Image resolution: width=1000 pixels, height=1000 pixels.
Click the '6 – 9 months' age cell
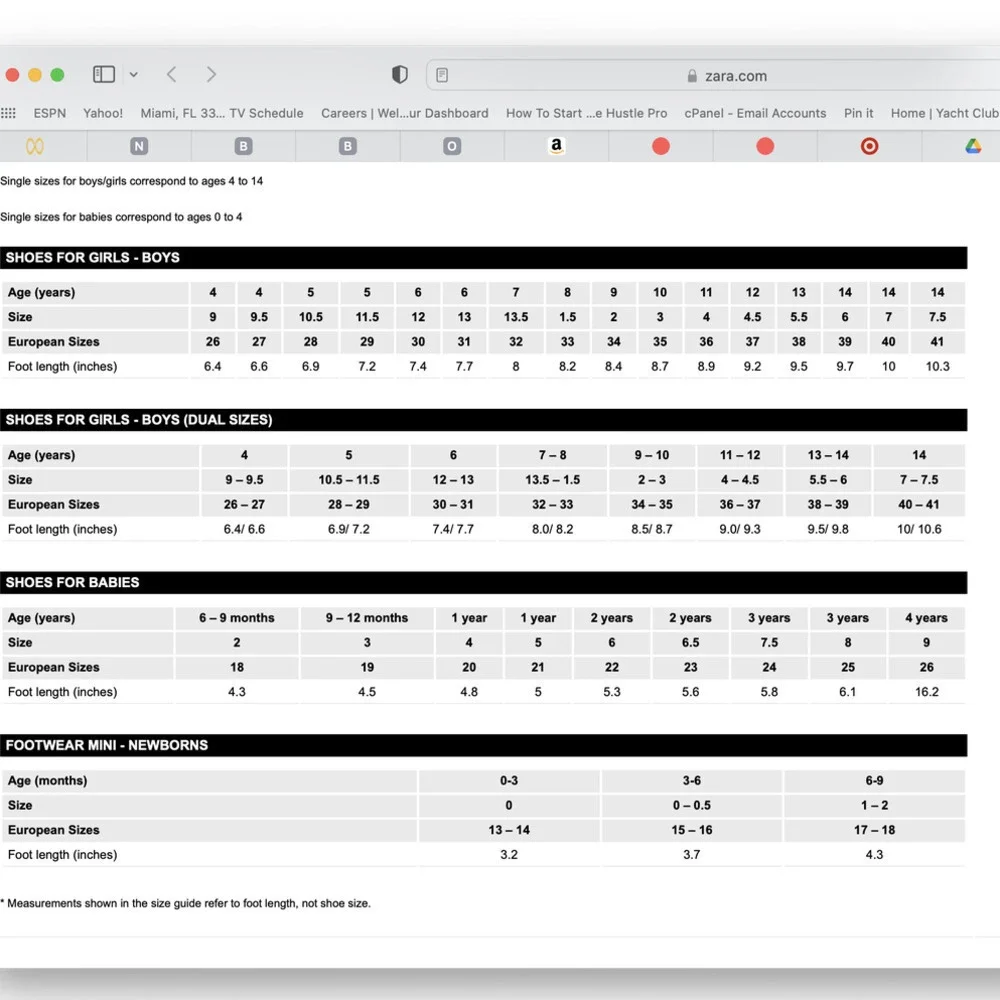(x=237, y=617)
